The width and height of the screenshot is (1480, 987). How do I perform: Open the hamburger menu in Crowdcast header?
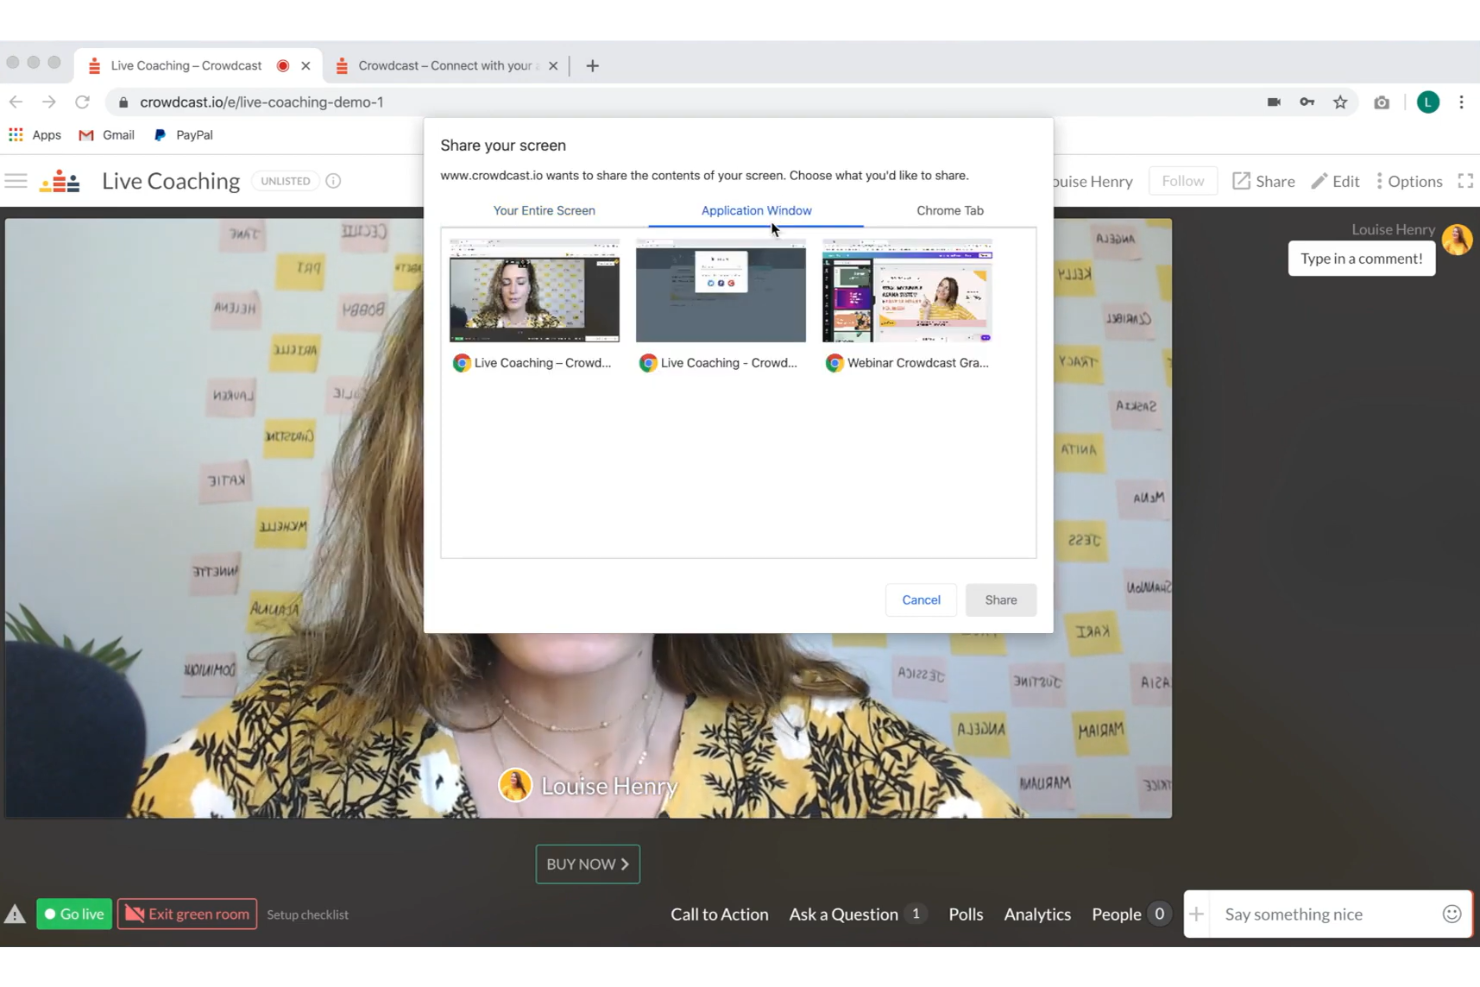click(16, 181)
